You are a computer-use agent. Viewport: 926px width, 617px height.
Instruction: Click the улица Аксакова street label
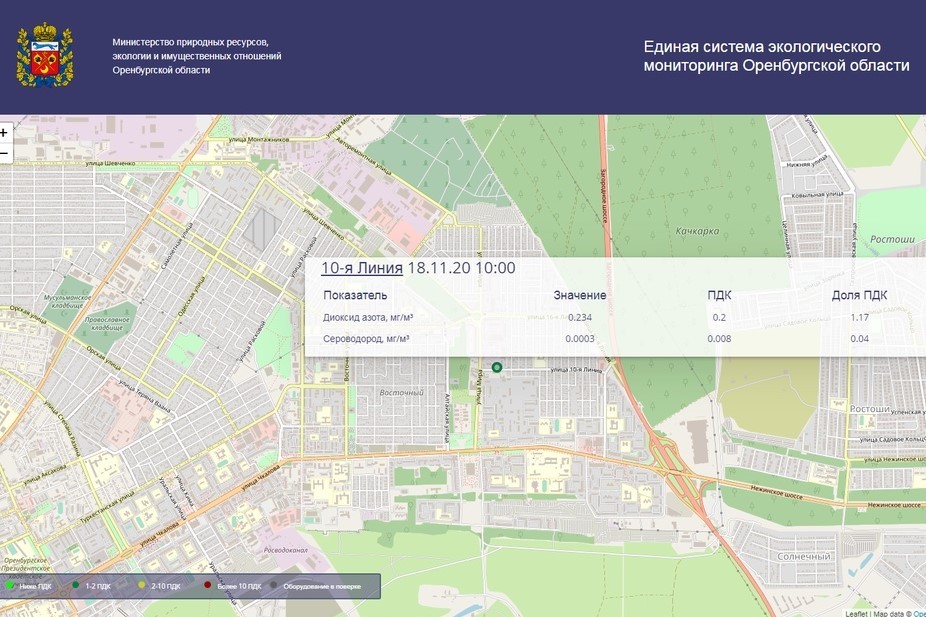45,474
